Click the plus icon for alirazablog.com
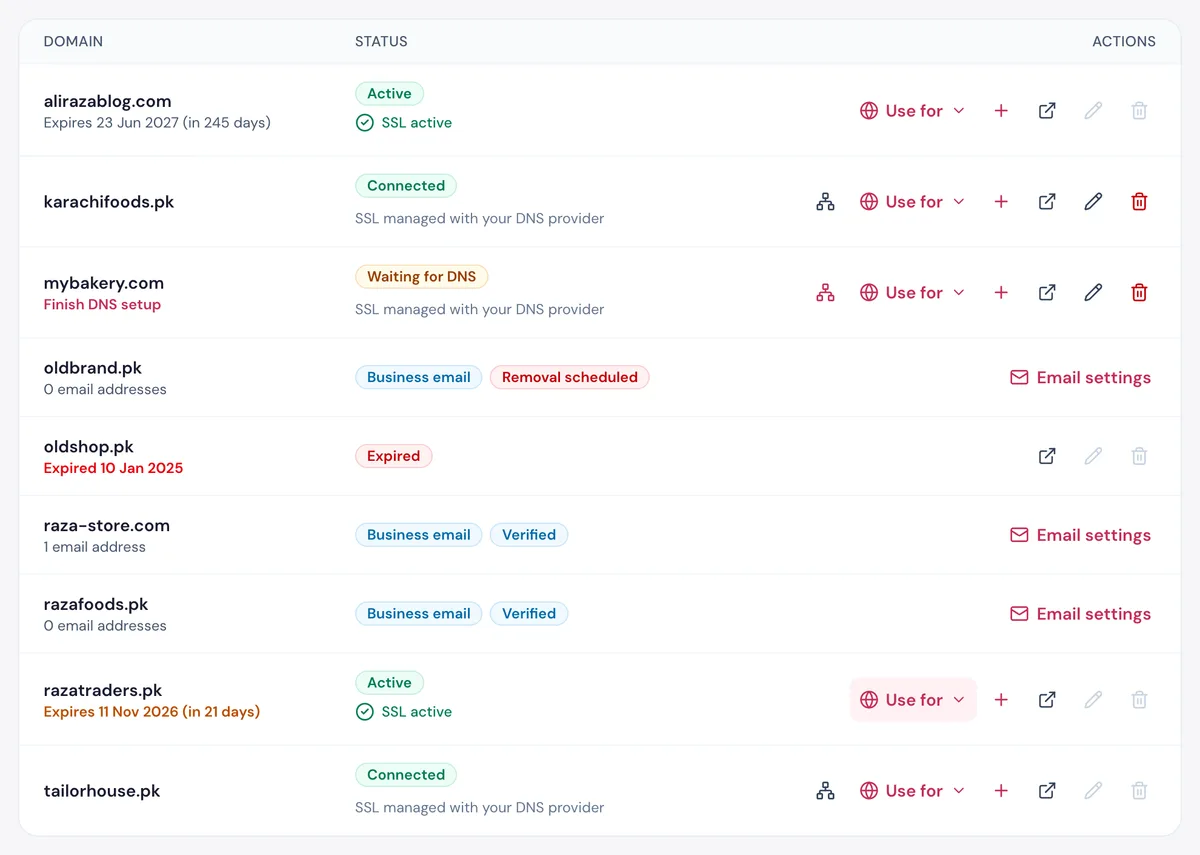The height and width of the screenshot is (855, 1200). tap(1001, 111)
